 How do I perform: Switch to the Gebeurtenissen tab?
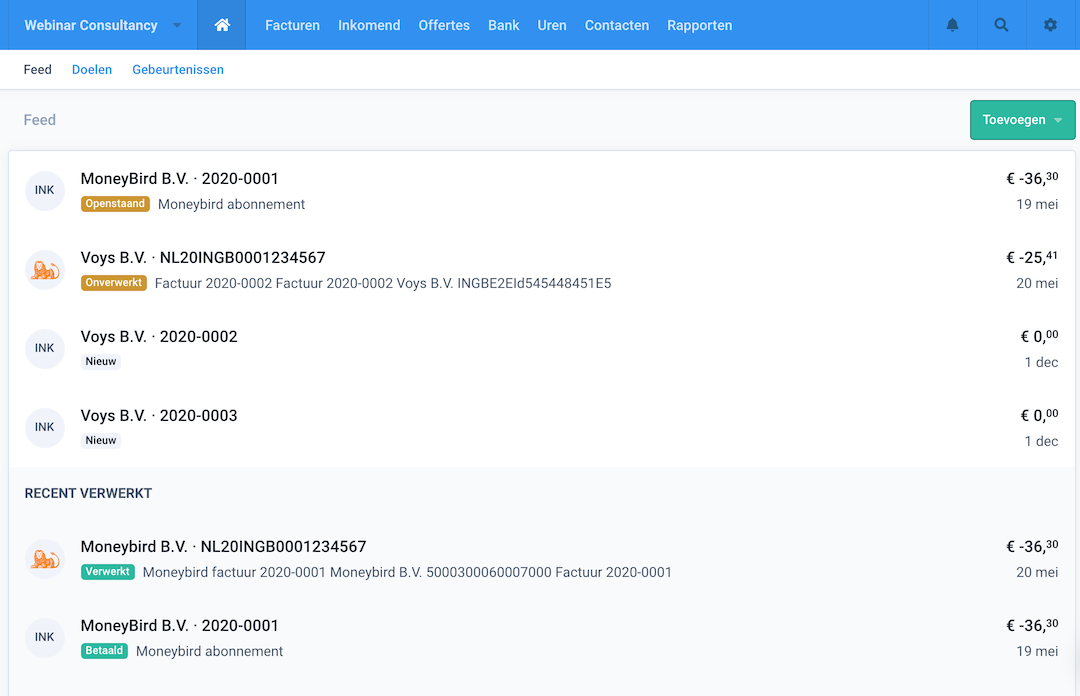click(178, 70)
